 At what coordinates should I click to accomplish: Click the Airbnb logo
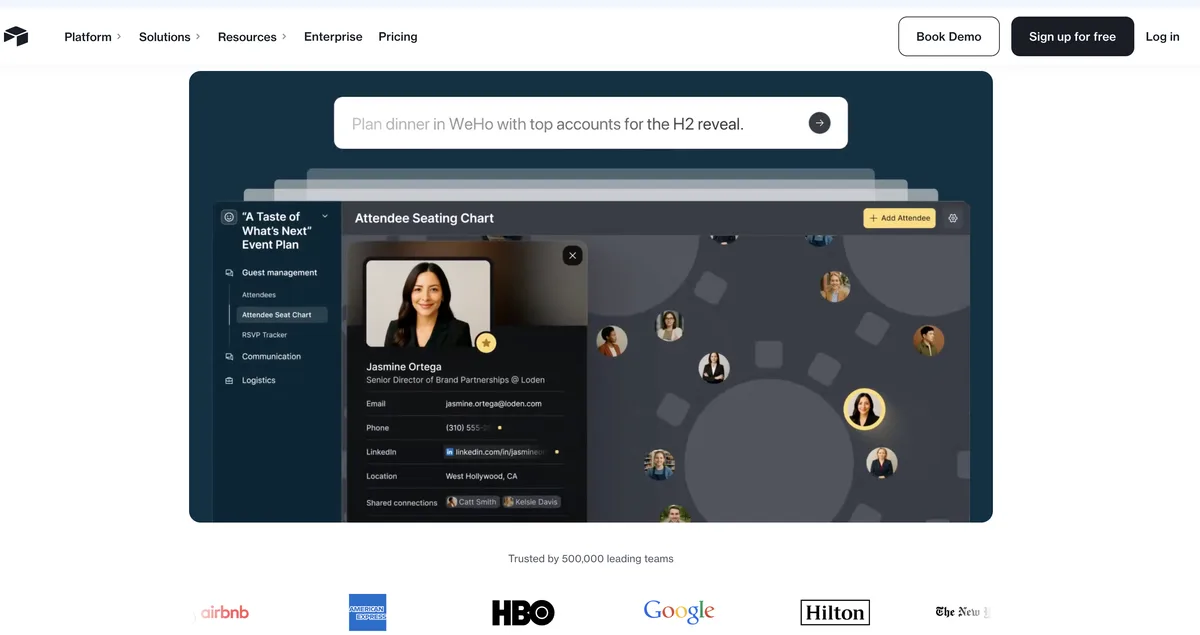coord(224,612)
